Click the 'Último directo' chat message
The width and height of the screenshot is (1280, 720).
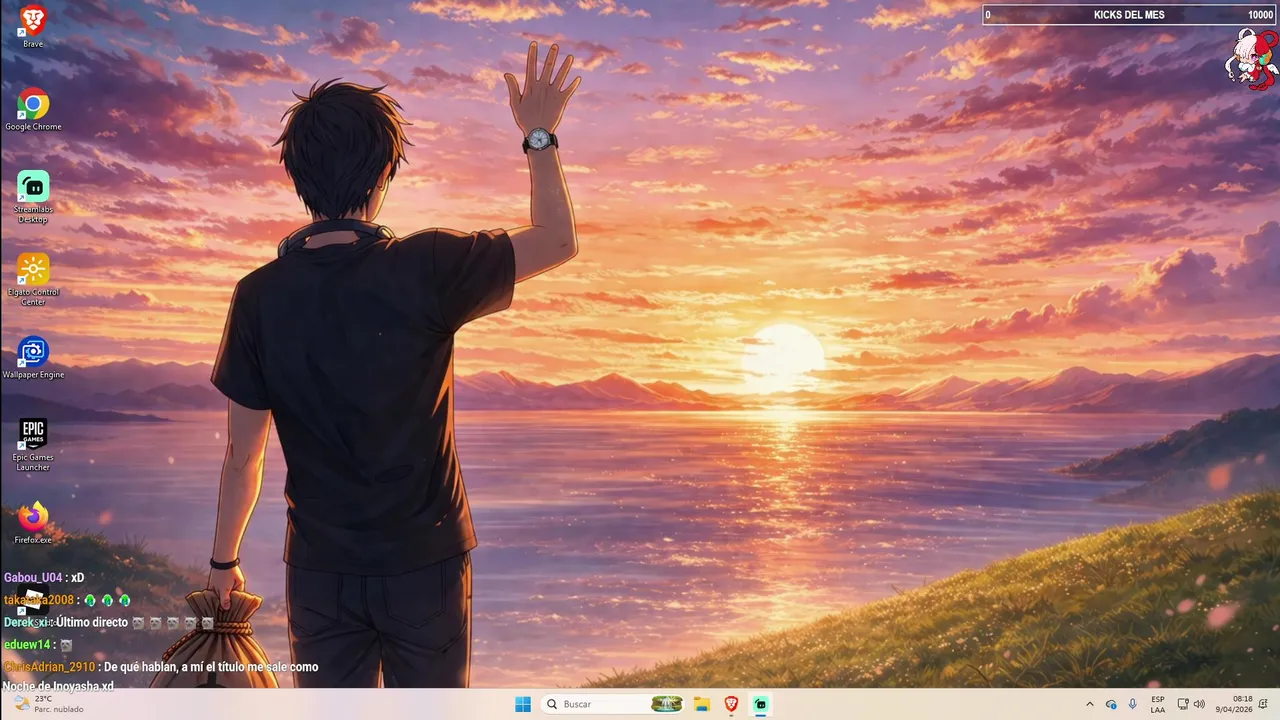click(92, 622)
